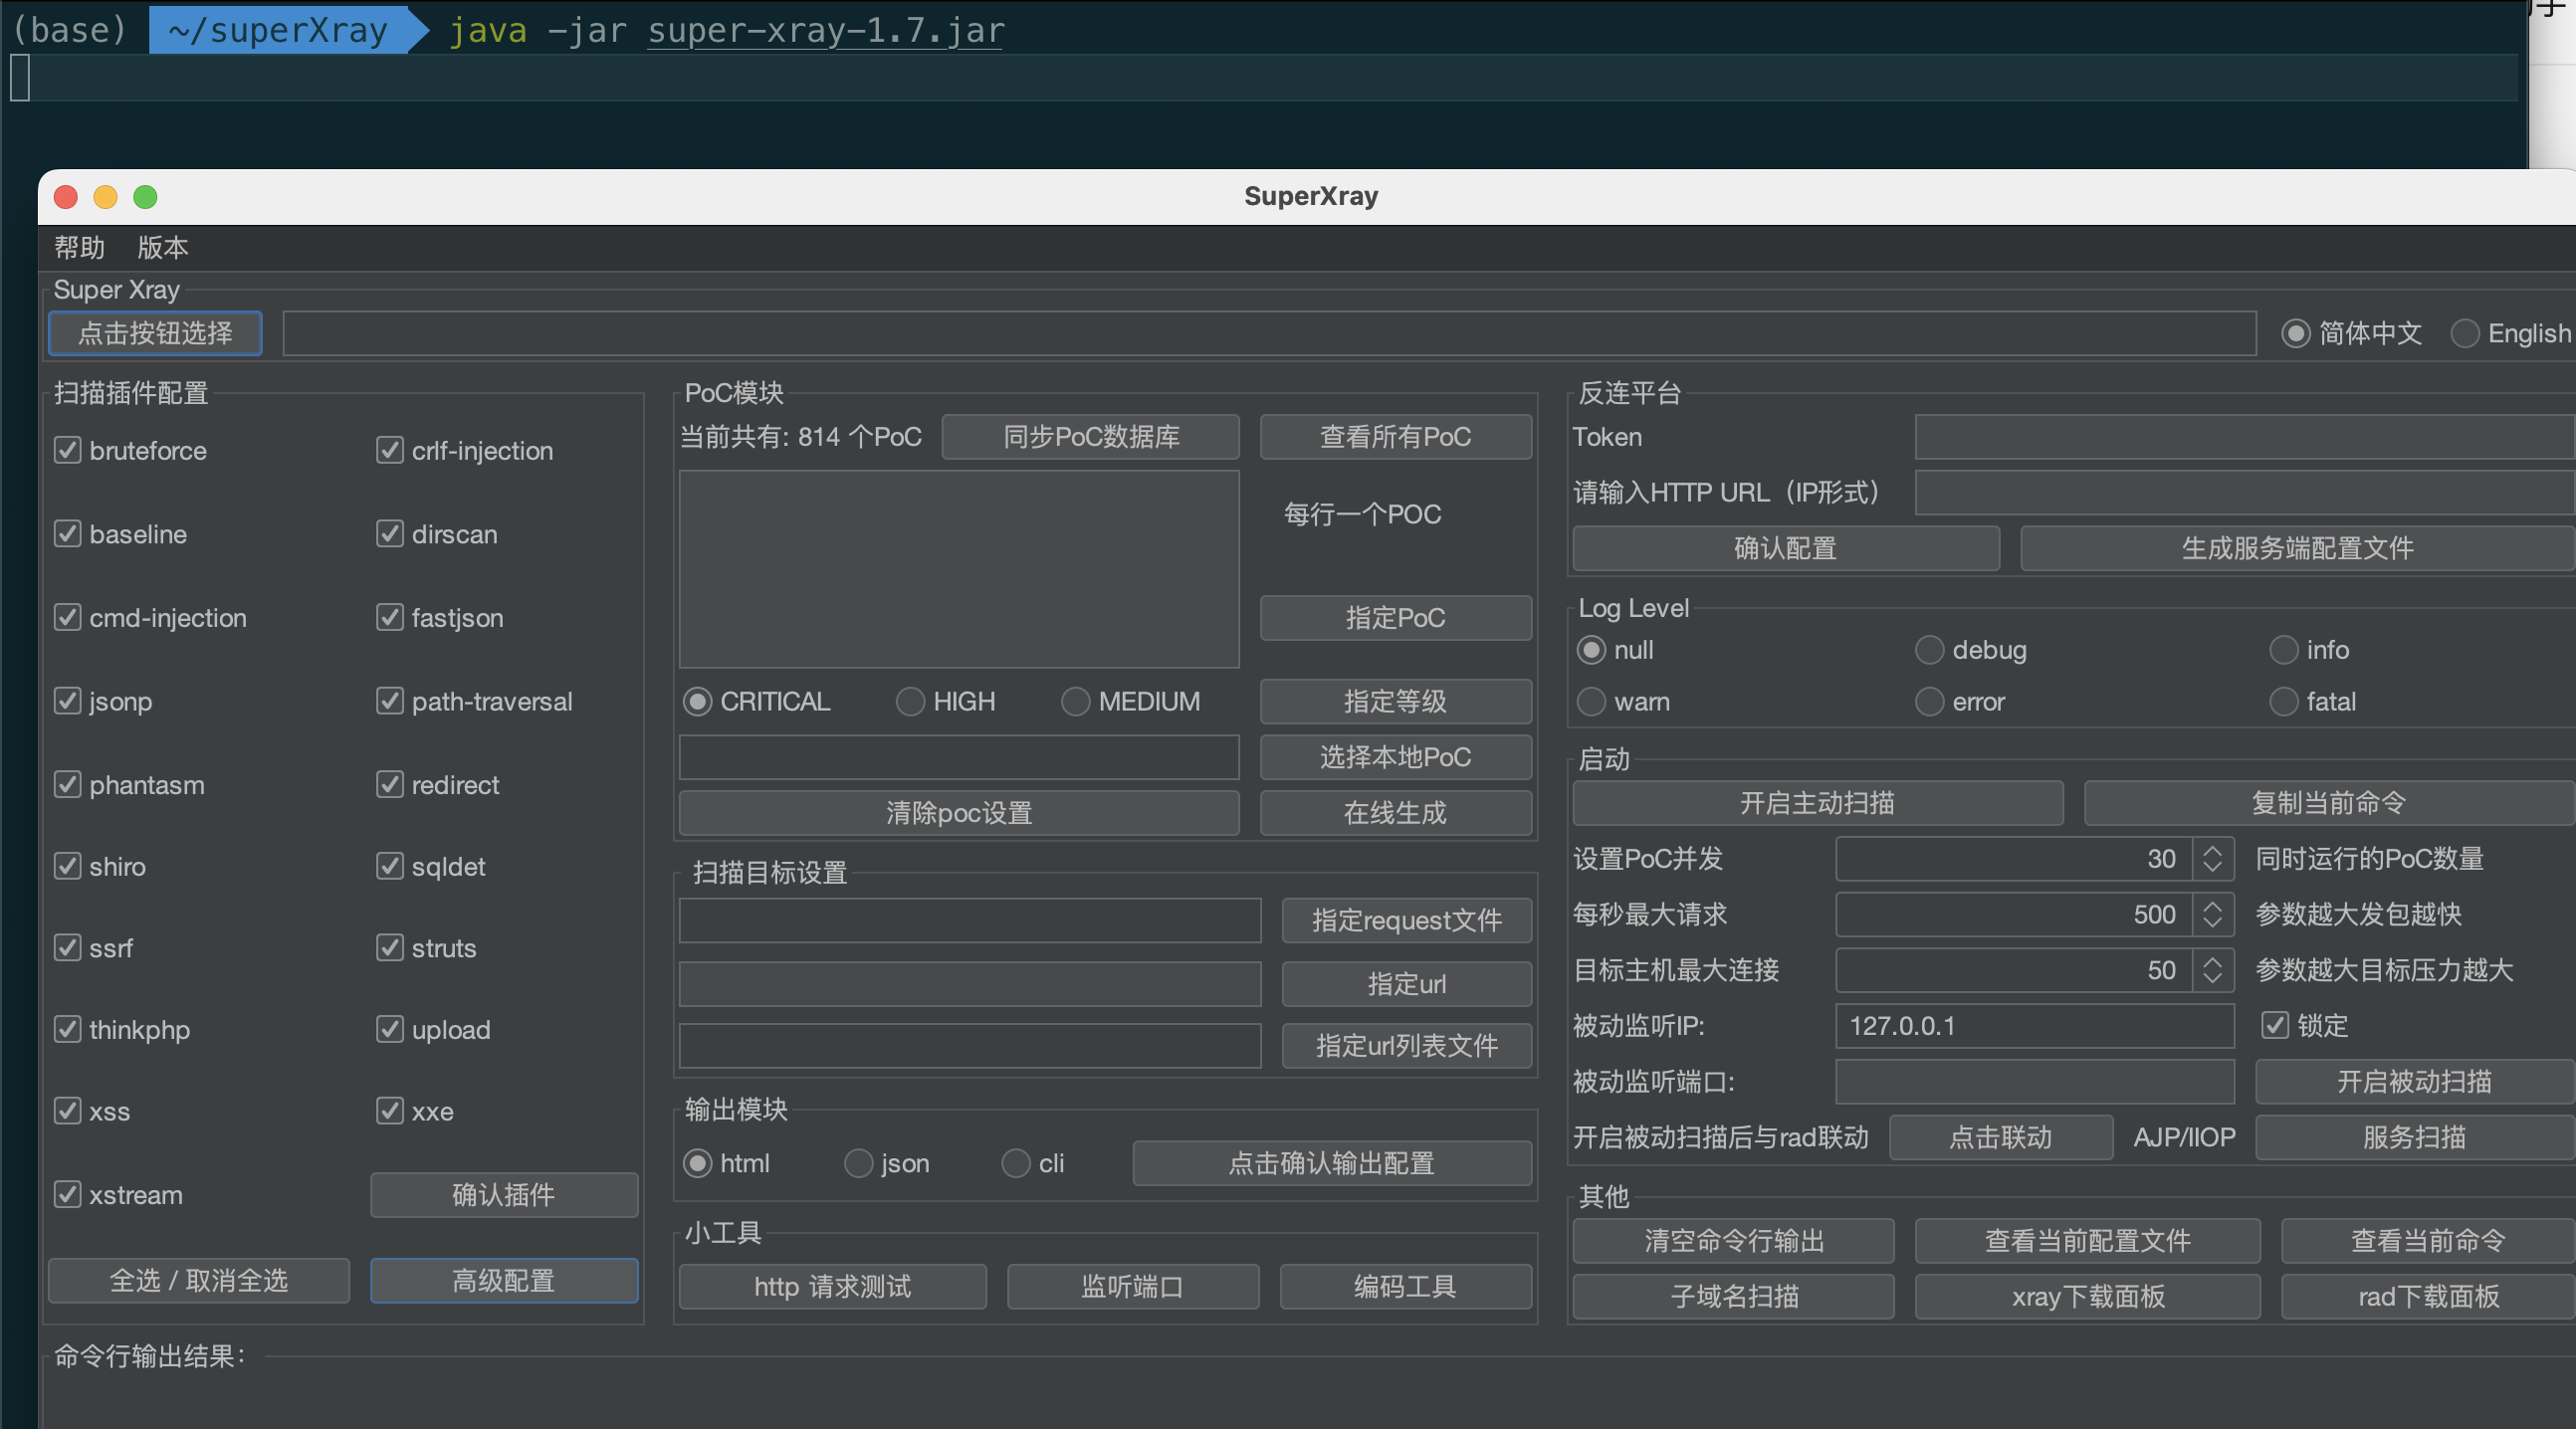Click the target host max connections stepper

pyautogui.click(x=2212, y=970)
